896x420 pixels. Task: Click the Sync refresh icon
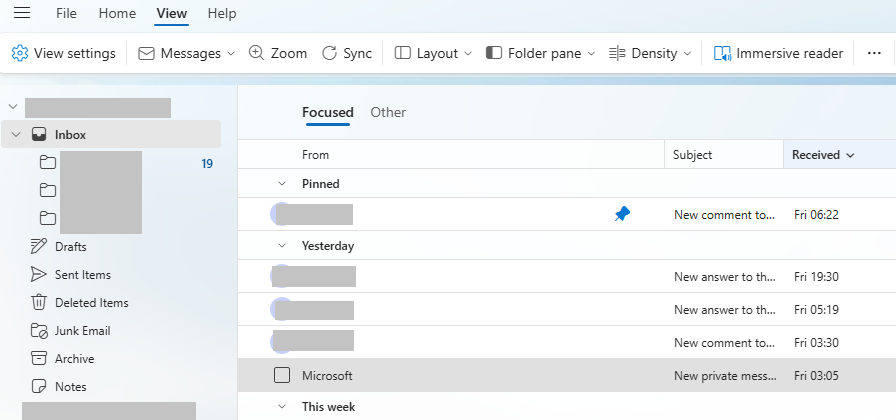330,53
